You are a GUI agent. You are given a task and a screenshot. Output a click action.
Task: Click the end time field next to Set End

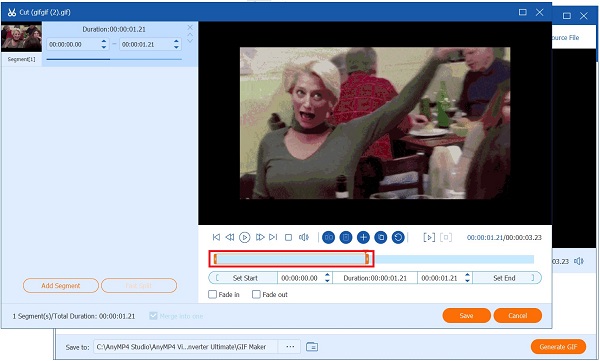pyautogui.click(x=441, y=278)
